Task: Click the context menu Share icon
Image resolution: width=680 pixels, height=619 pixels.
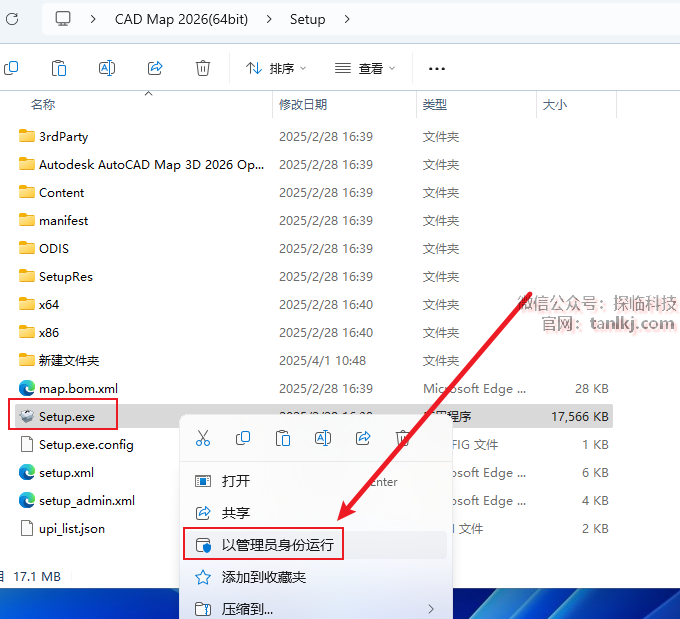Action: (363, 438)
